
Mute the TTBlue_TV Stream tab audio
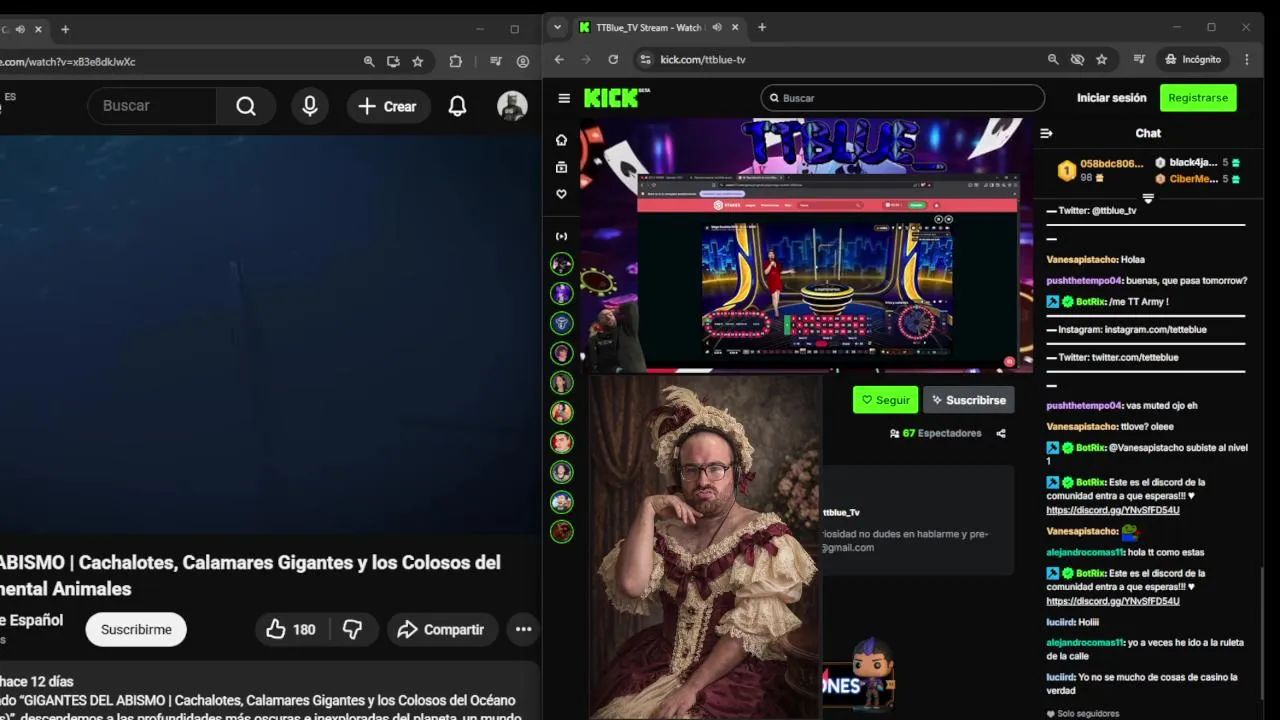click(716, 28)
